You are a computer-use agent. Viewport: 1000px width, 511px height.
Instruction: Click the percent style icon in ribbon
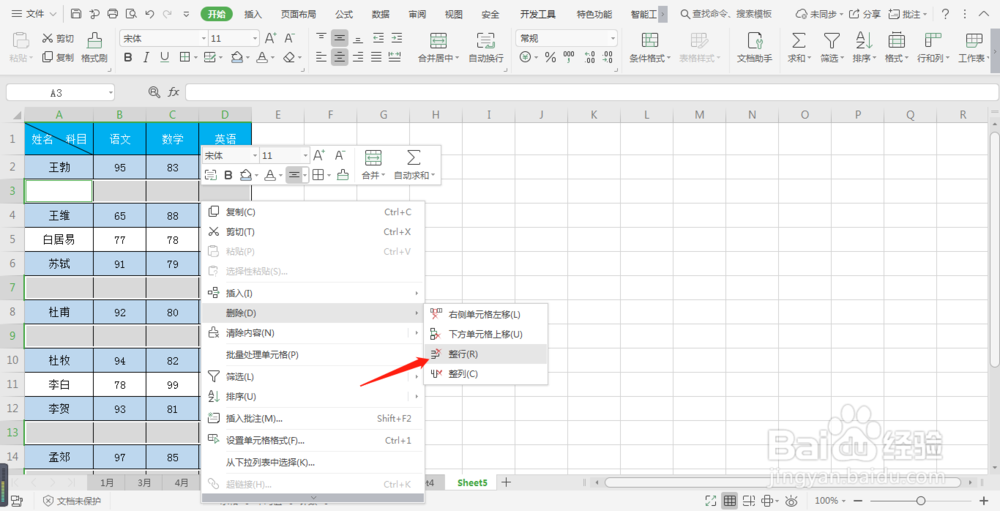550,57
